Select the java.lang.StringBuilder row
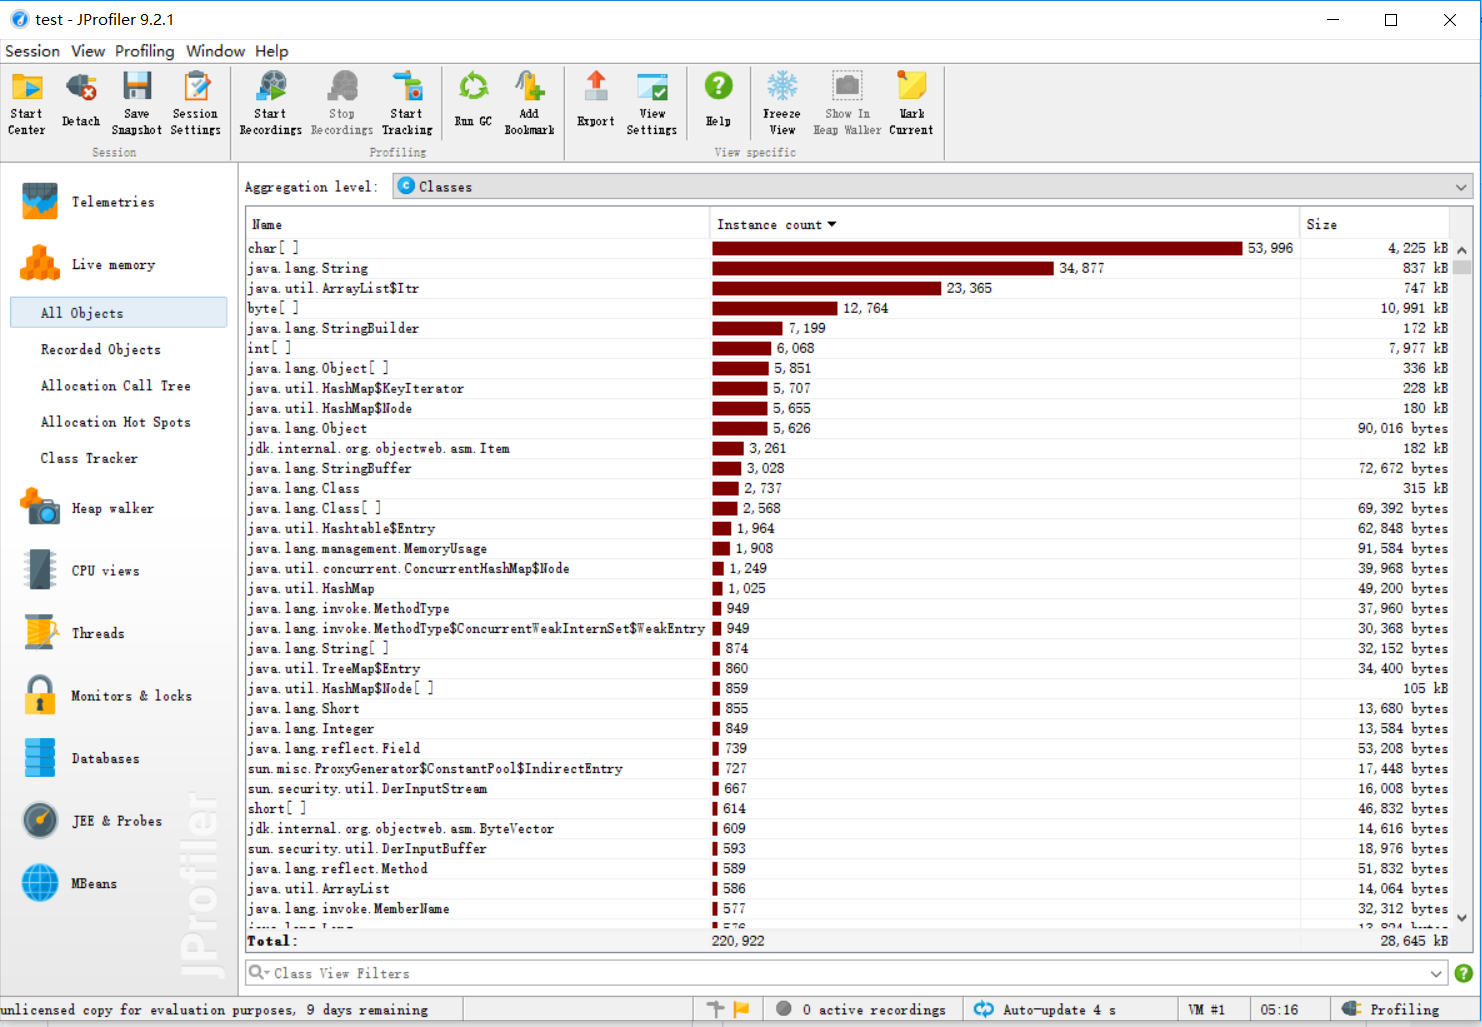Screen dimensions: 1482x1027 [x=848, y=328]
